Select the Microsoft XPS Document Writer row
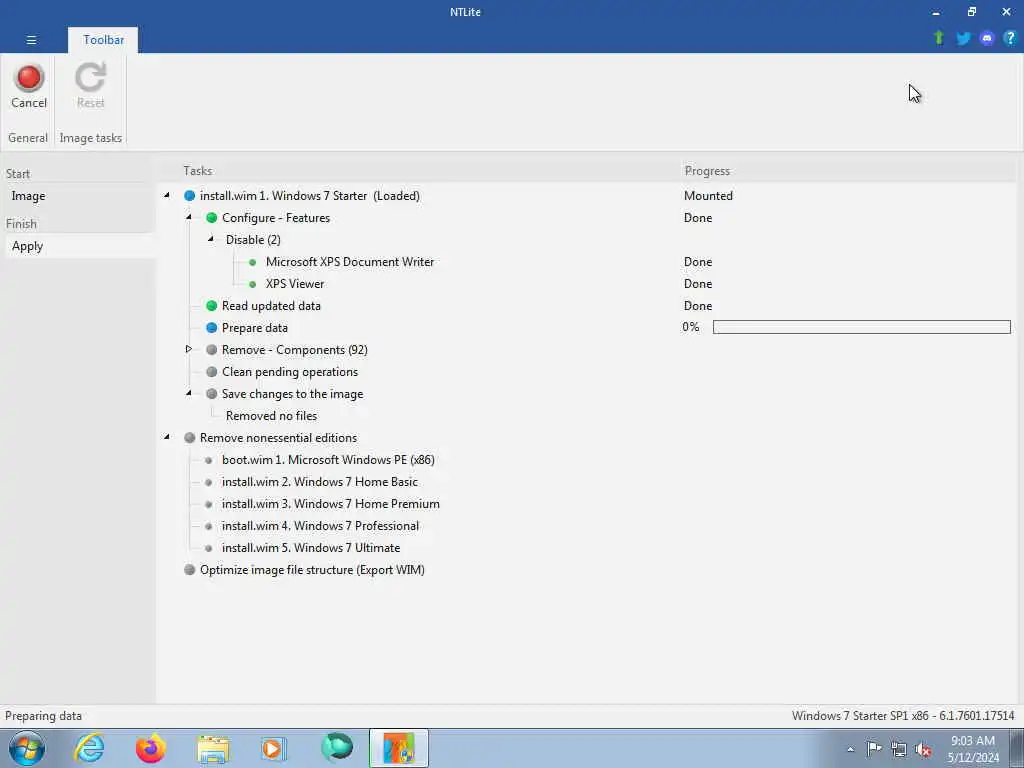Screen dimensions: 1024x768 (x=350, y=262)
